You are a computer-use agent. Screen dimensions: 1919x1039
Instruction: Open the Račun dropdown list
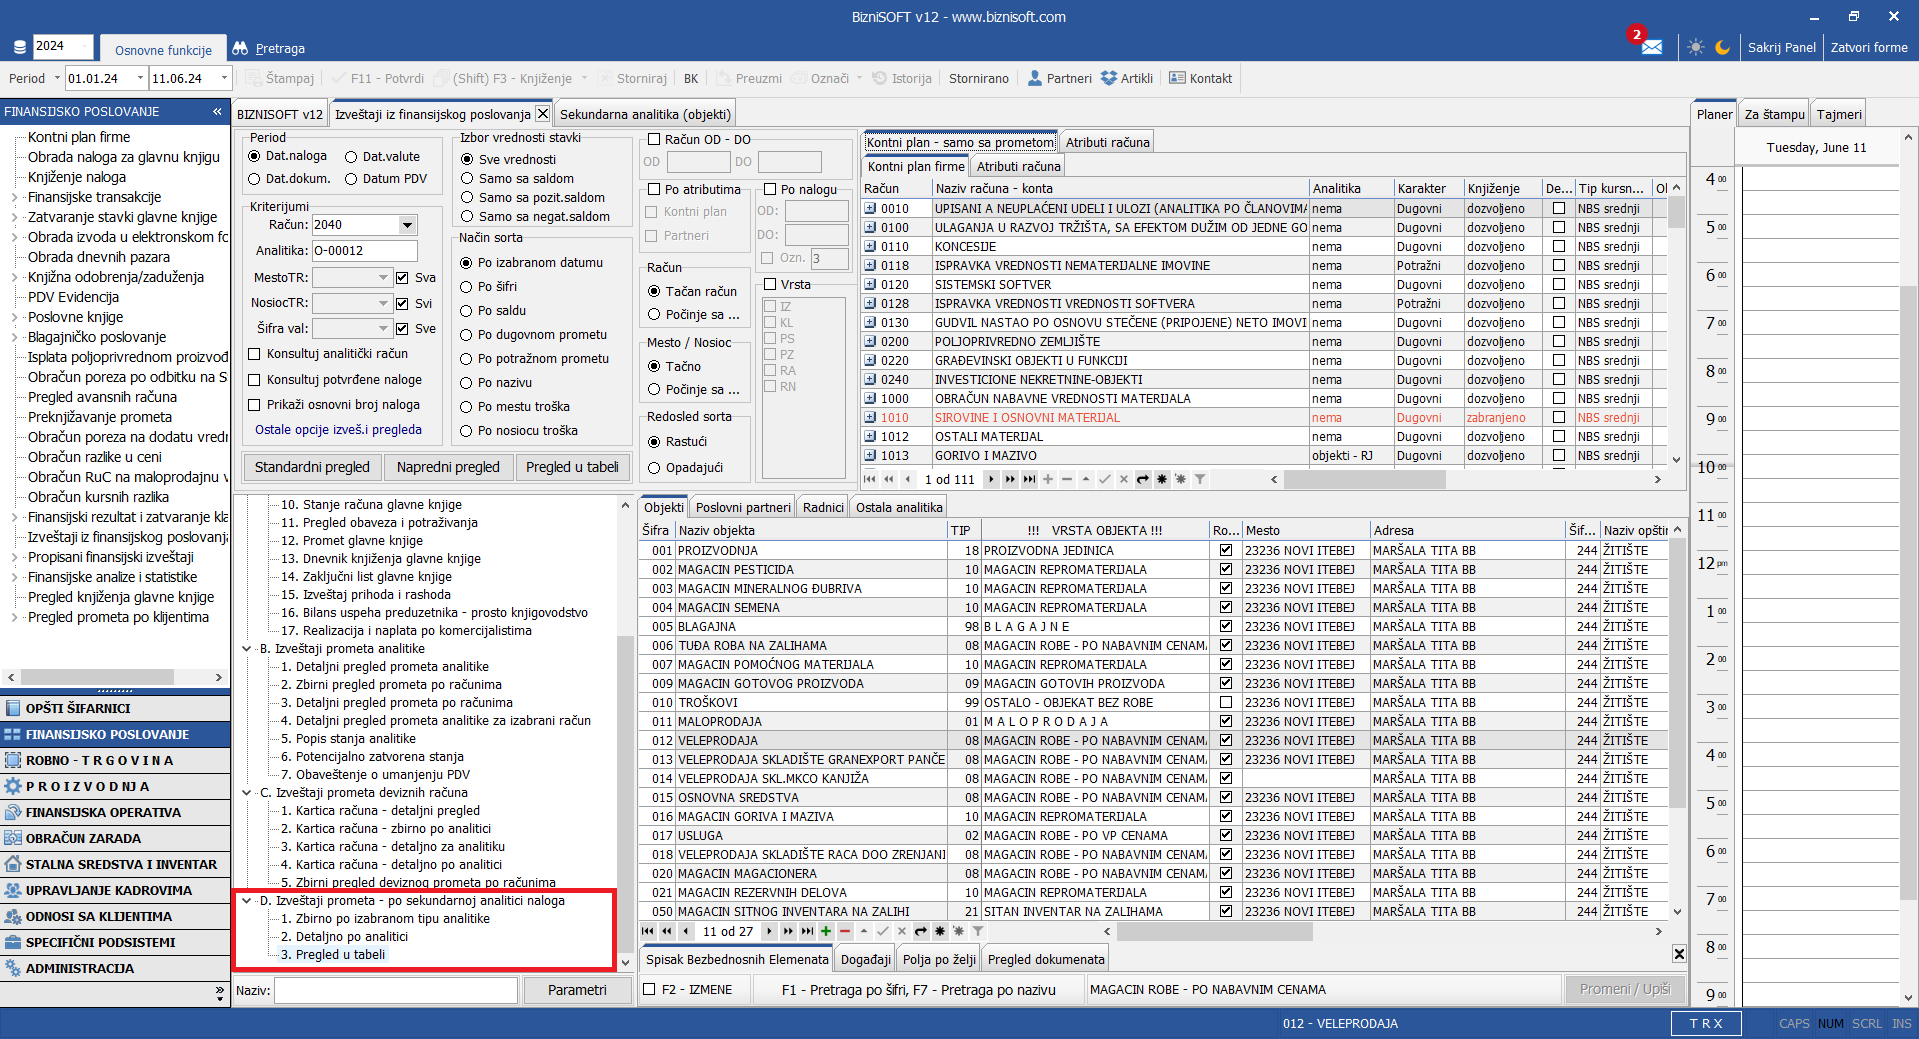407,225
